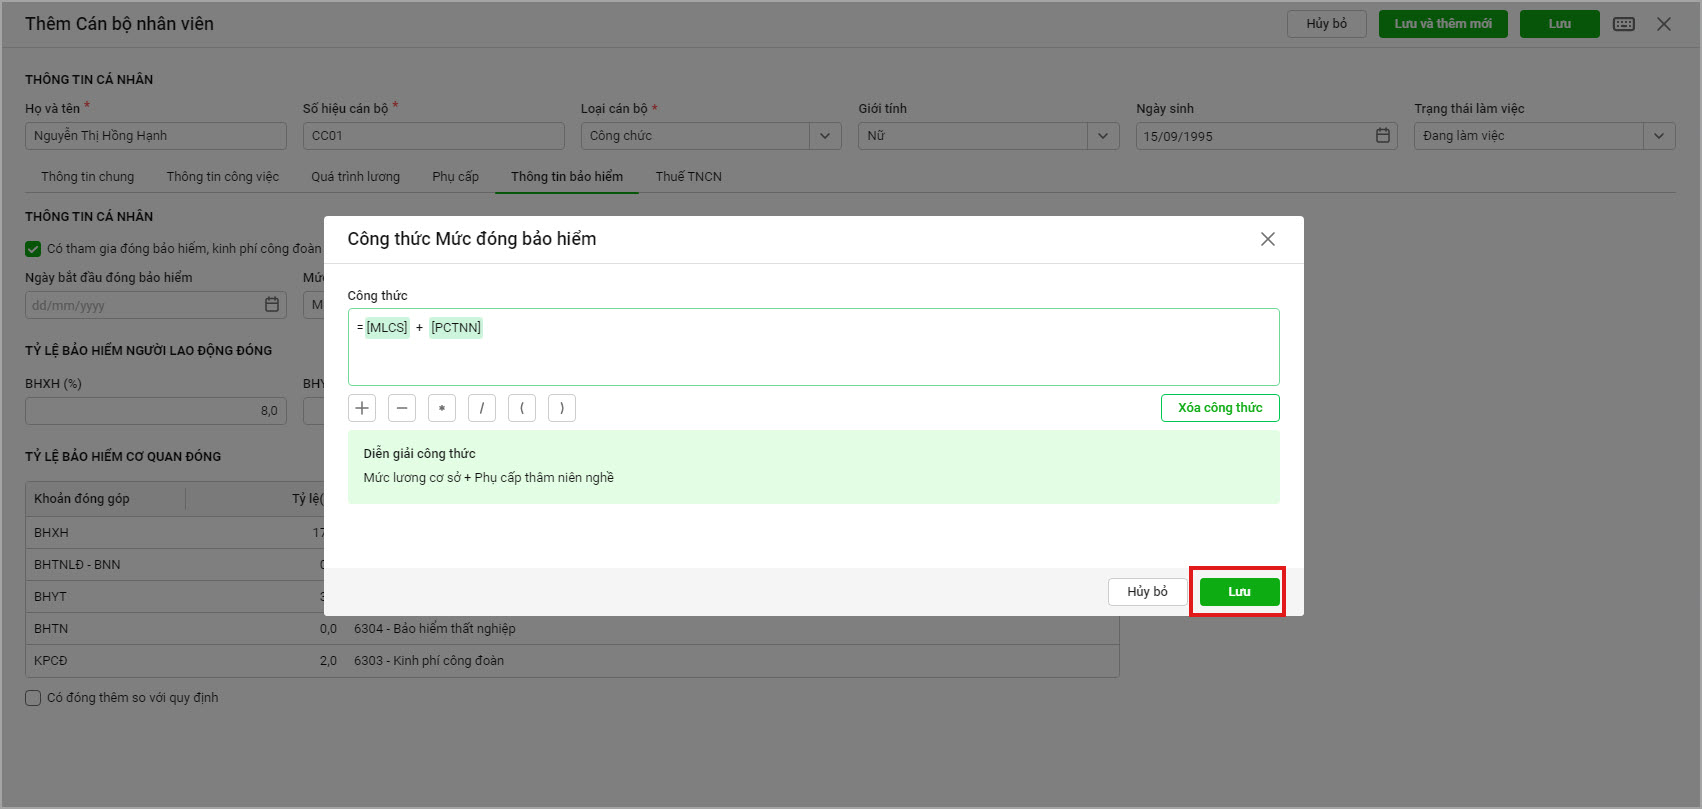This screenshot has height=809, width=1702.
Task: Click the plus operator button
Action: pyautogui.click(x=362, y=408)
